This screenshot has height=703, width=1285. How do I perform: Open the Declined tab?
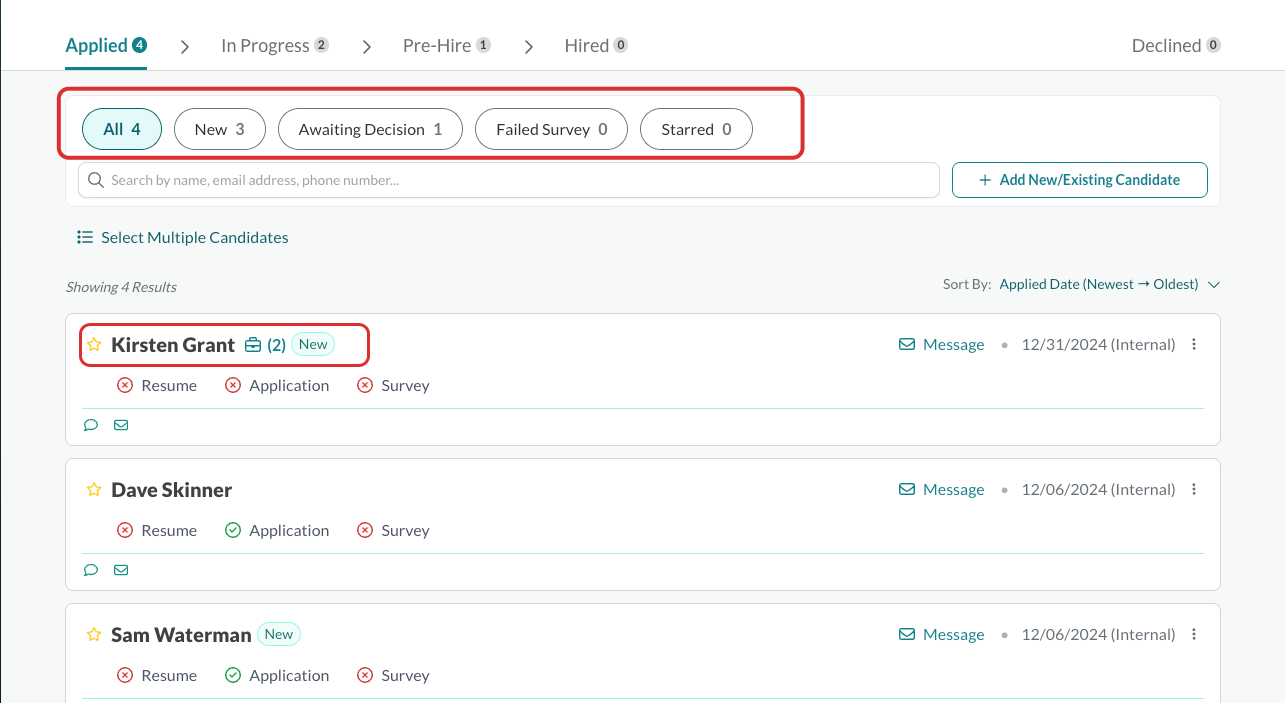[x=1176, y=46]
